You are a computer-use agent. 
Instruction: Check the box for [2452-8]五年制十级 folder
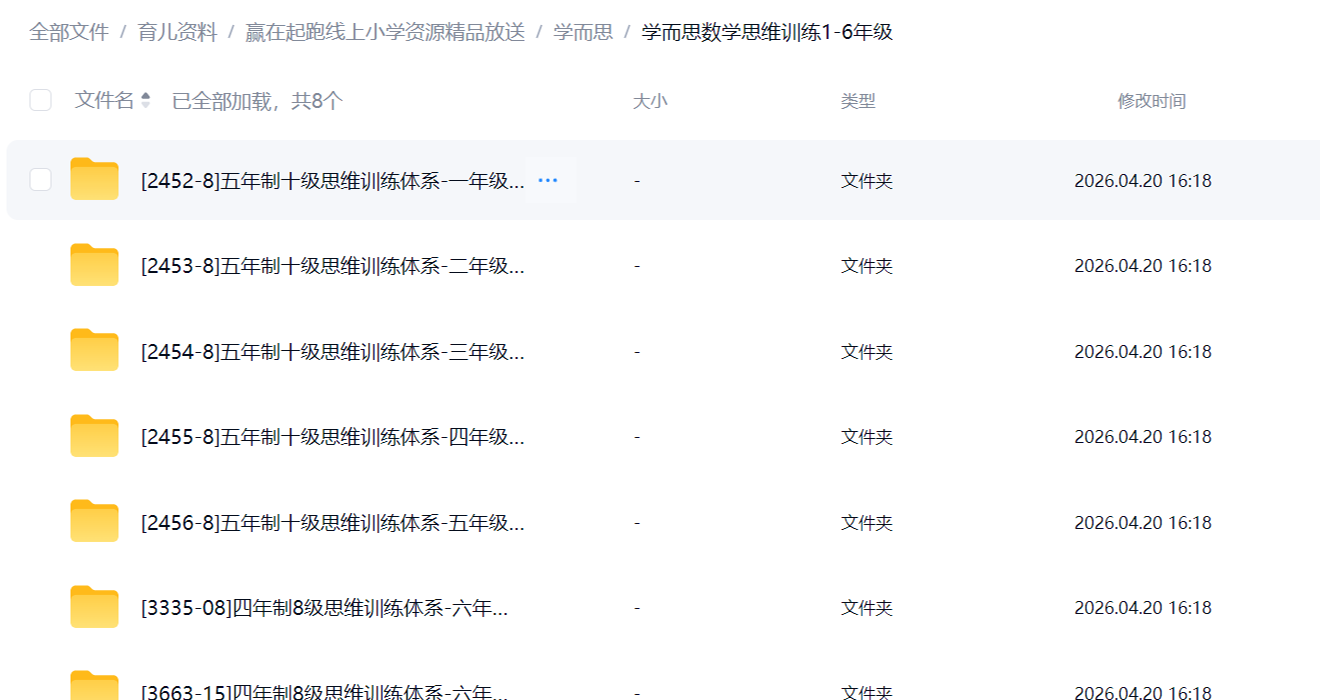click(x=40, y=180)
